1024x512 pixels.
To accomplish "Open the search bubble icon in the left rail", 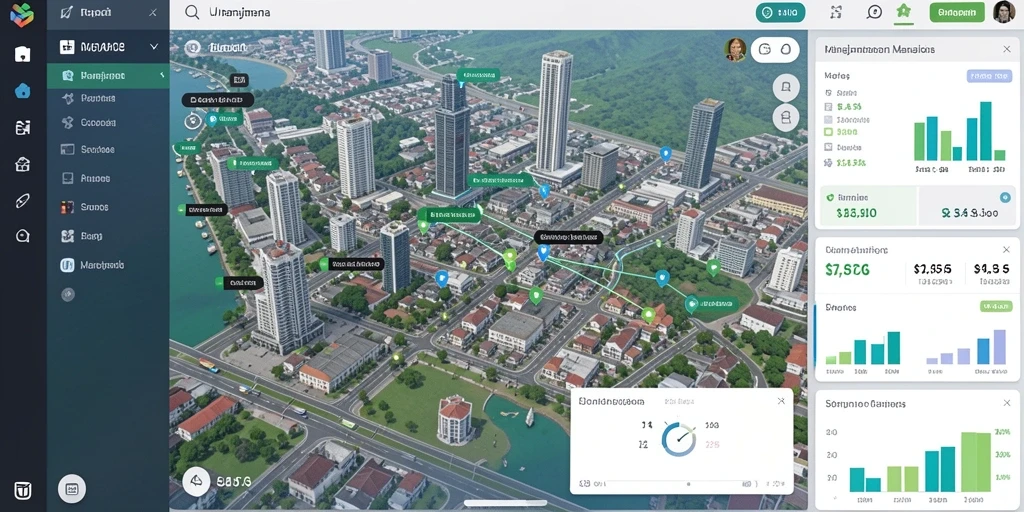I will coord(22,236).
